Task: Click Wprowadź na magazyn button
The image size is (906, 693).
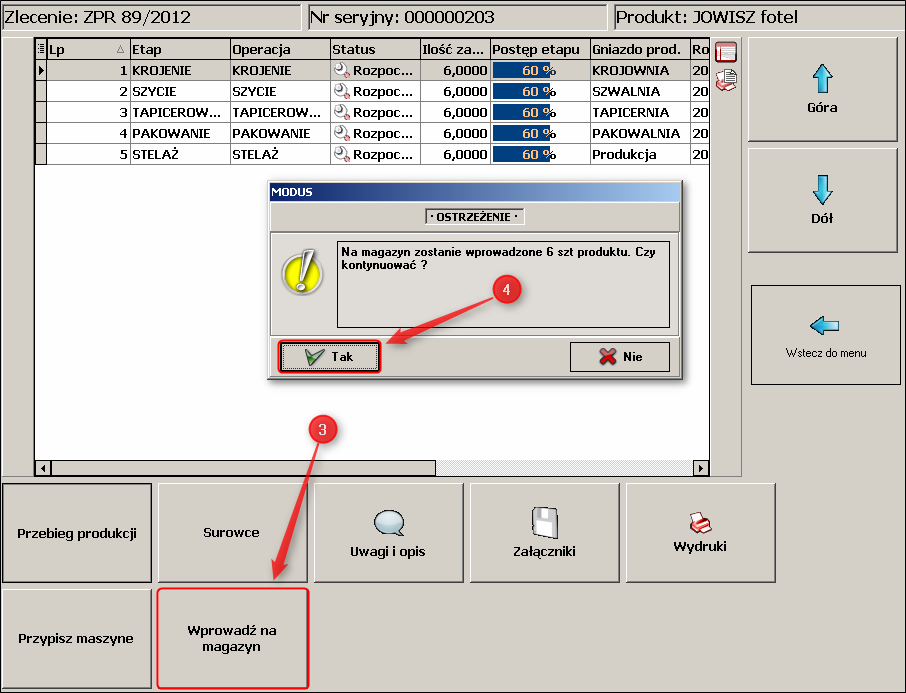Action: (232, 638)
